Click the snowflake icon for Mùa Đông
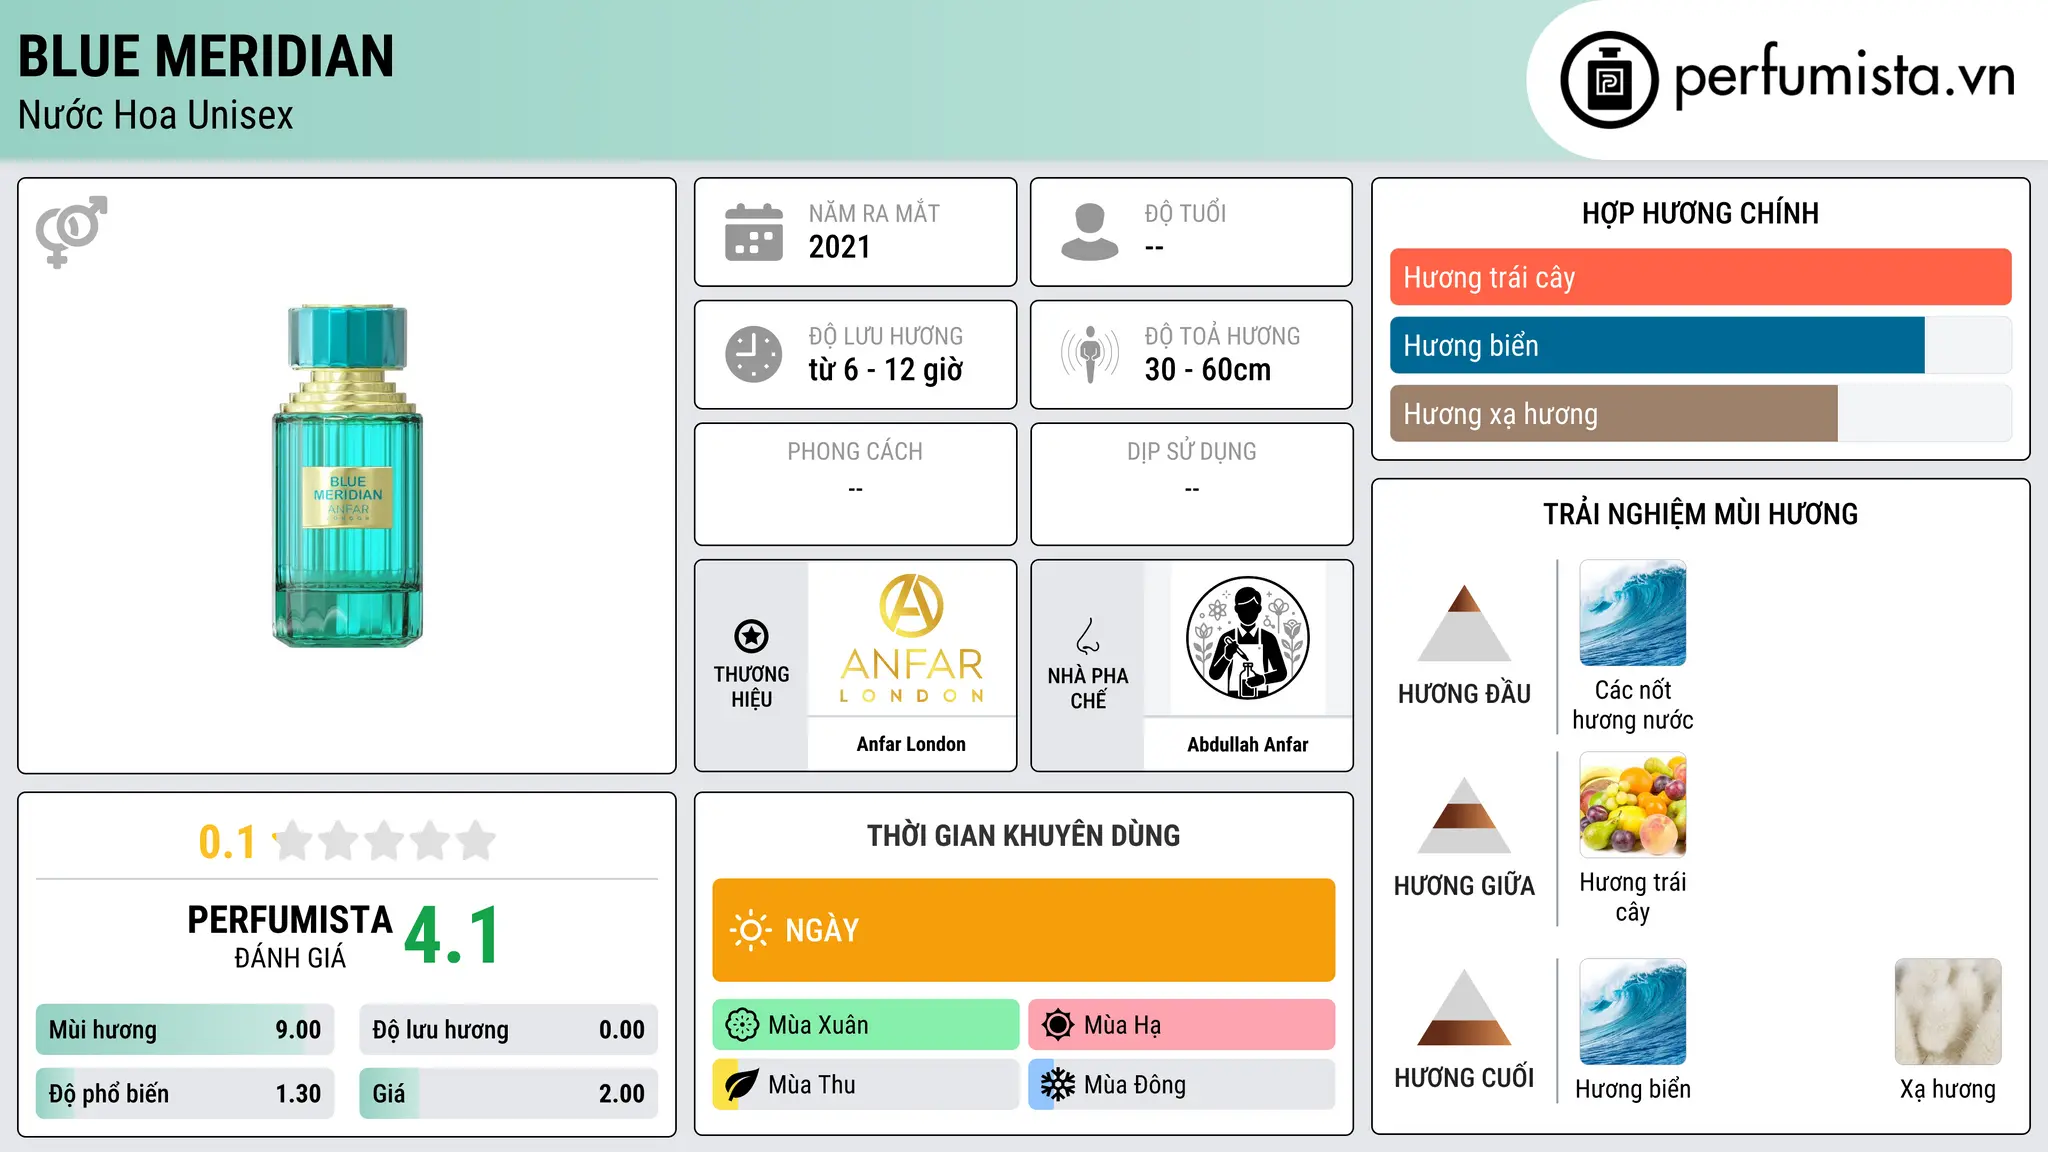This screenshot has width=2048, height=1152. 1058,1085
